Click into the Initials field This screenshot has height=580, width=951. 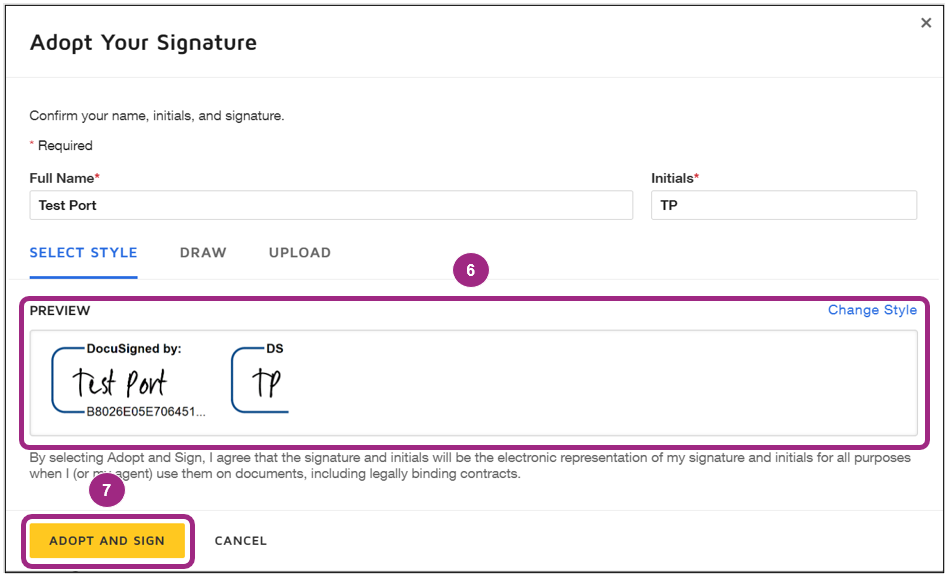click(x=783, y=205)
